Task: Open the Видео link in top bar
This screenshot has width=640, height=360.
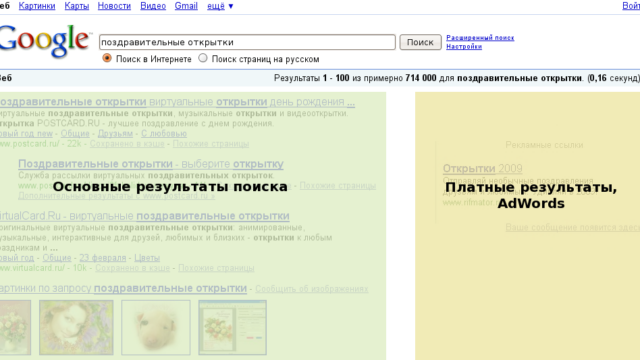Action: pyautogui.click(x=153, y=6)
